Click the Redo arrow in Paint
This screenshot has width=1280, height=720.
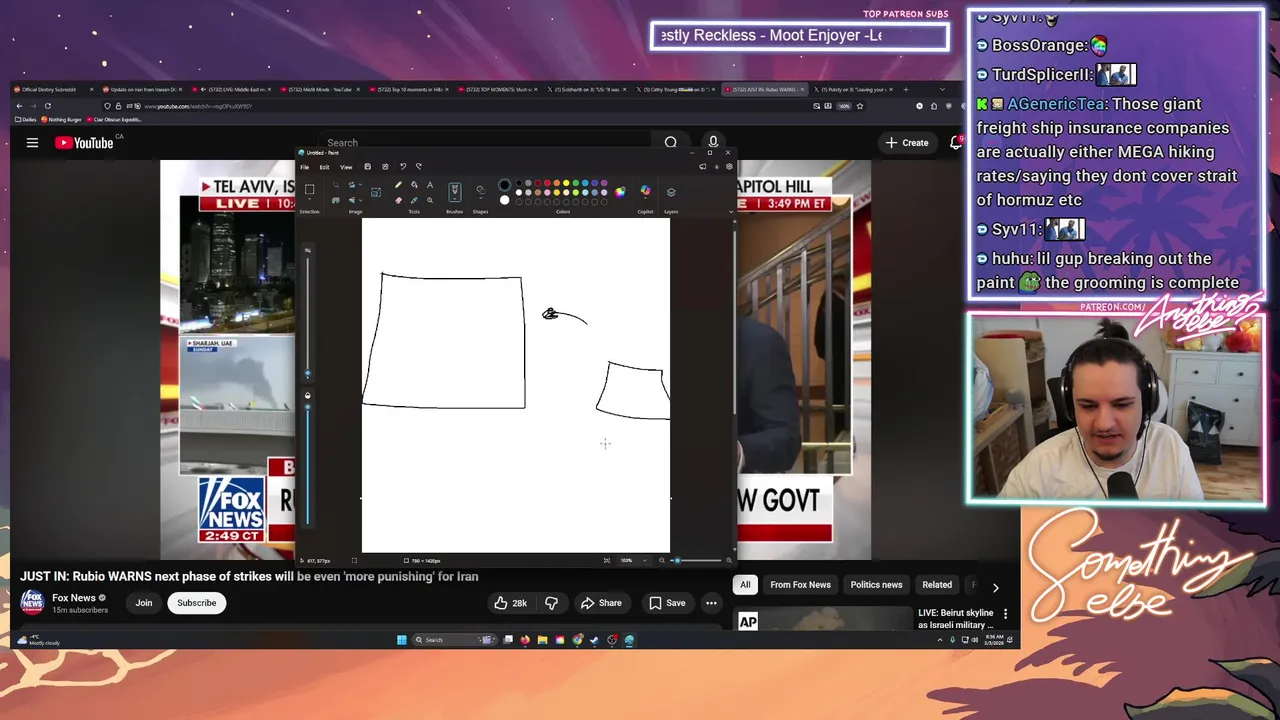(x=418, y=167)
